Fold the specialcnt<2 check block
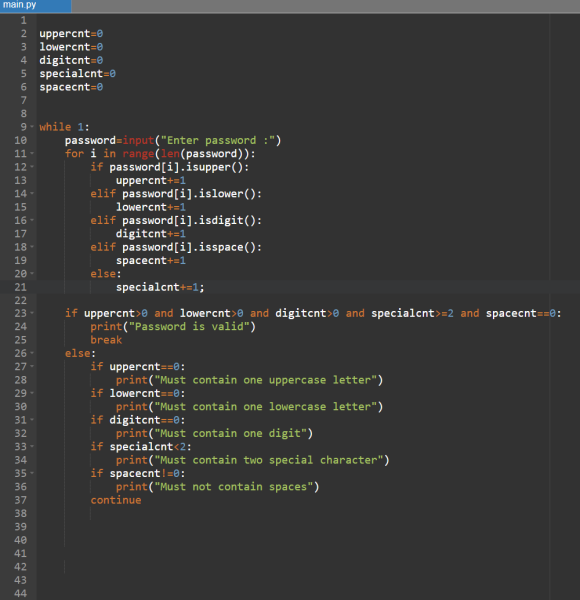The width and height of the screenshot is (580, 600). tap(32, 447)
